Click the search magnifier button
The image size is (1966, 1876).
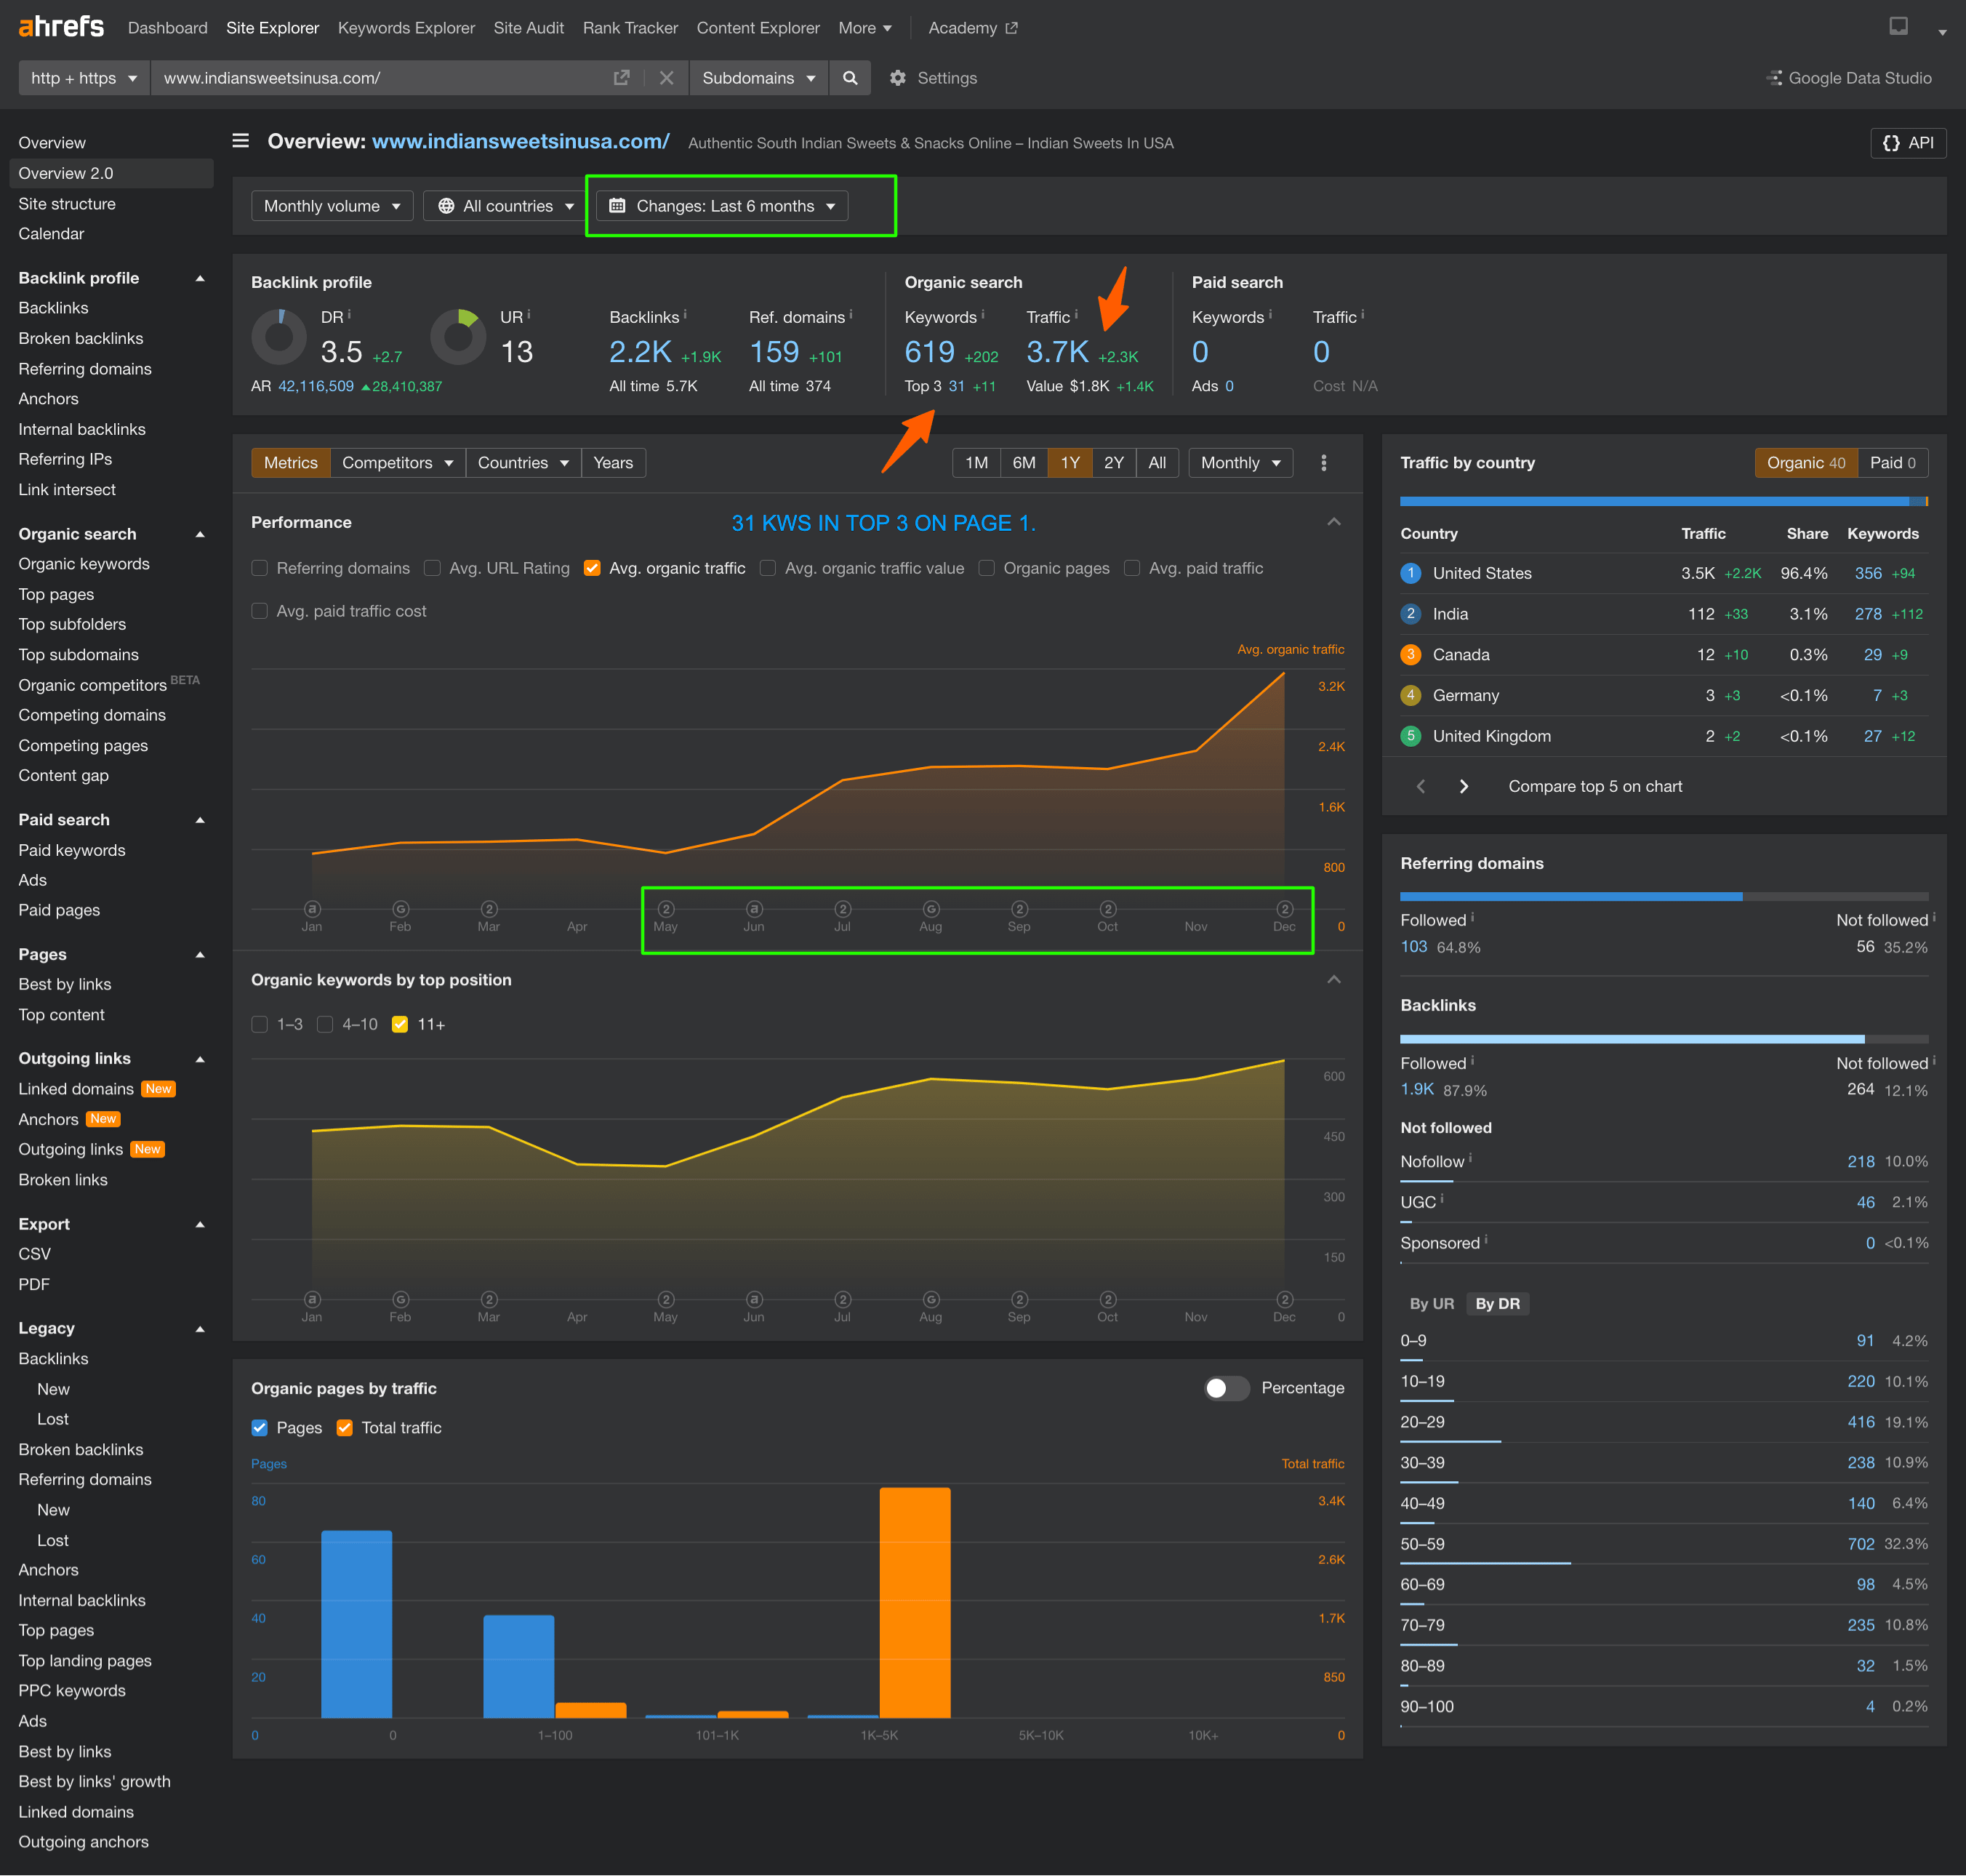click(850, 78)
